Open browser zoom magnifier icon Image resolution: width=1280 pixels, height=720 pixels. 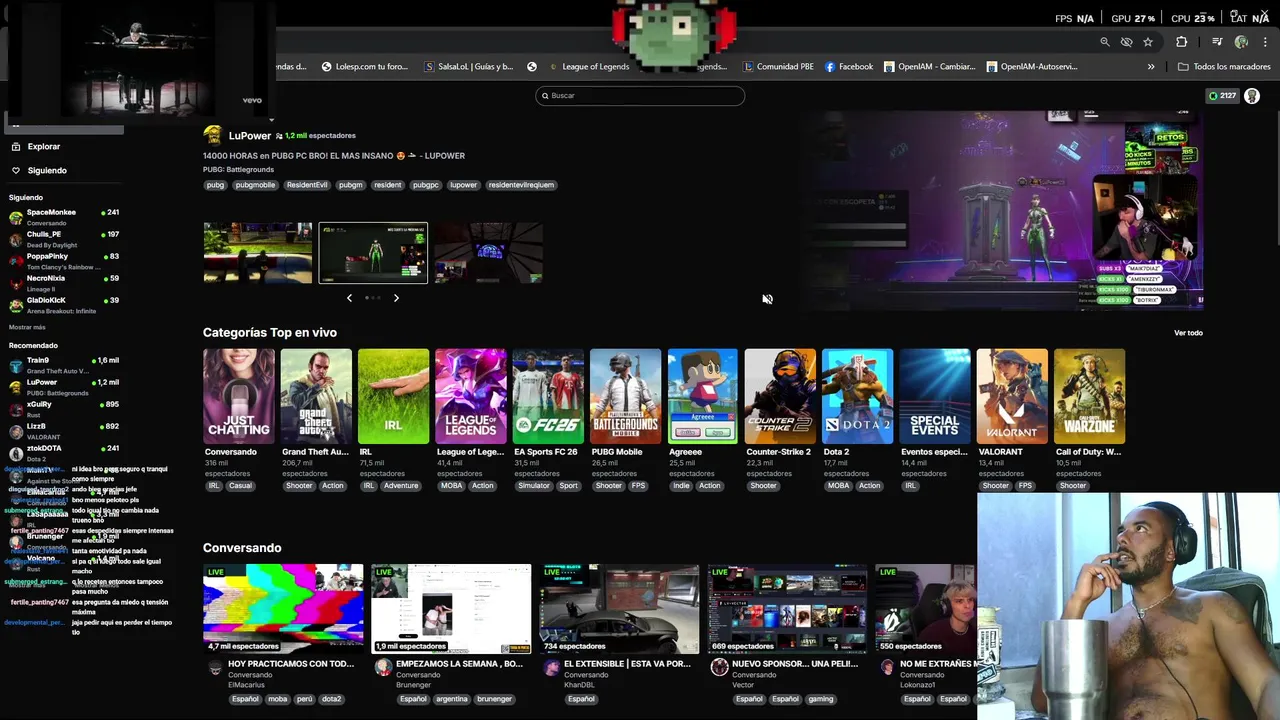(1104, 42)
